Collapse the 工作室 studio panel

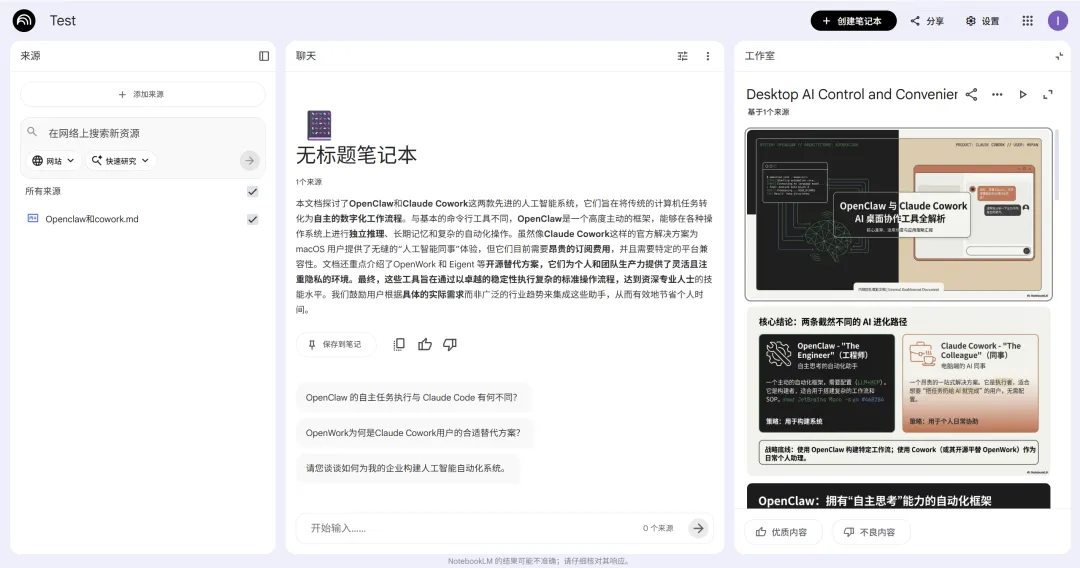[1059, 56]
